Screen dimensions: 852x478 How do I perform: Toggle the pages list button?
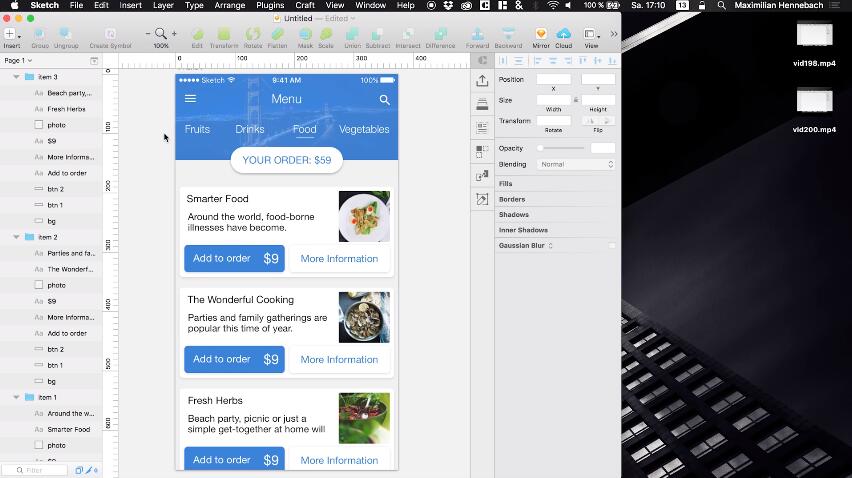[x=94, y=61]
